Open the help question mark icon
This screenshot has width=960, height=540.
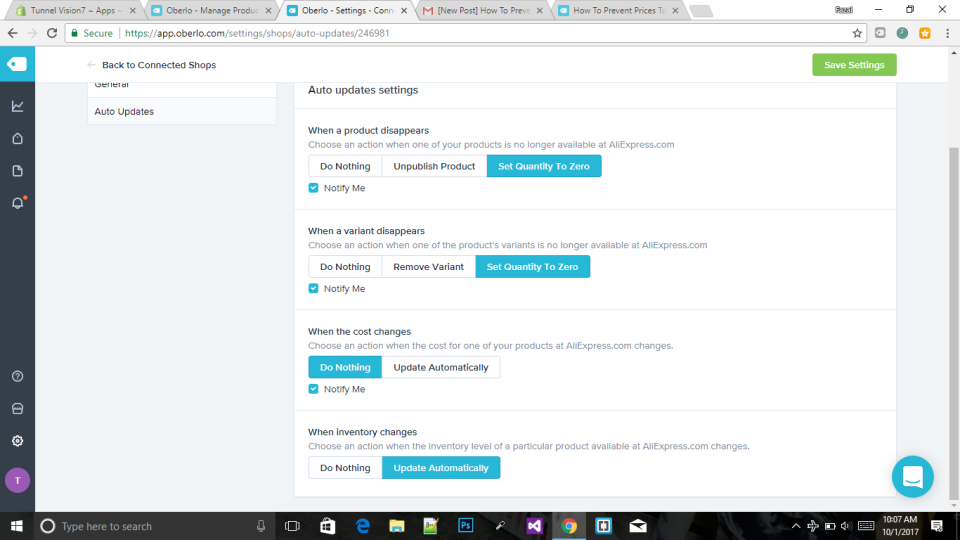tap(17, 376)
